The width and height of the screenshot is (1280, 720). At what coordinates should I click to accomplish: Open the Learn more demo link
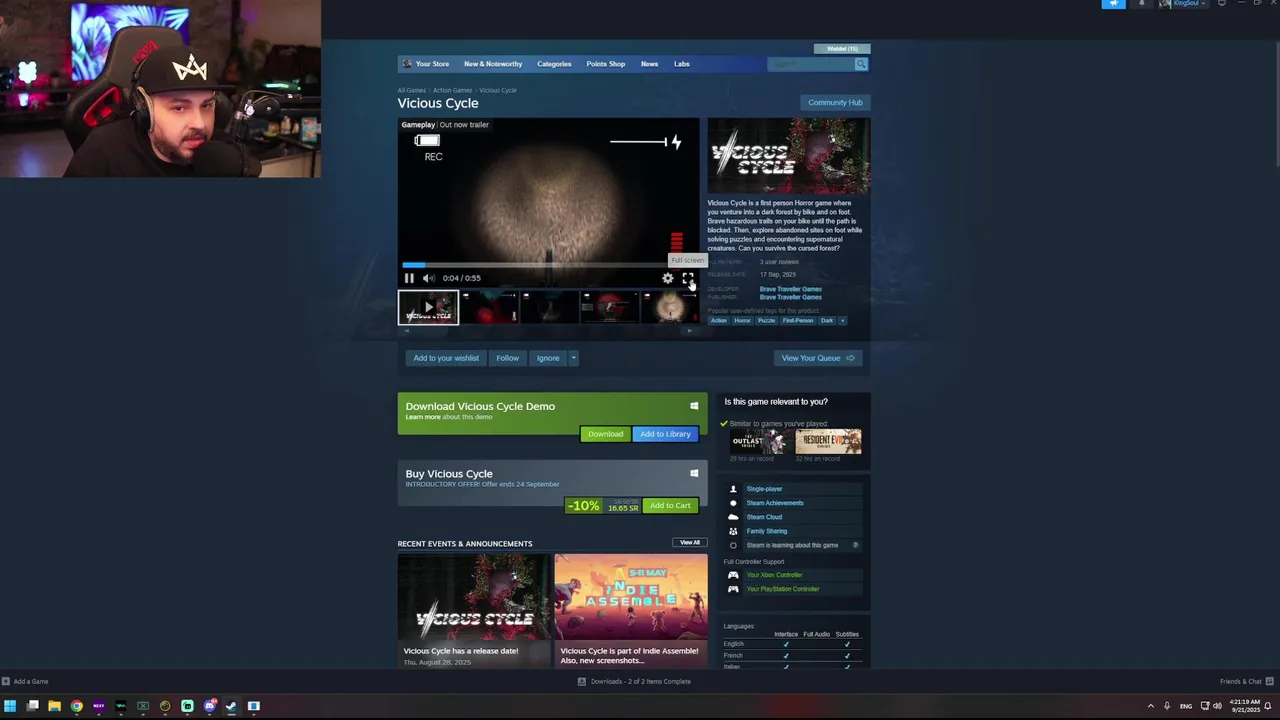click(x=422, y=417)
